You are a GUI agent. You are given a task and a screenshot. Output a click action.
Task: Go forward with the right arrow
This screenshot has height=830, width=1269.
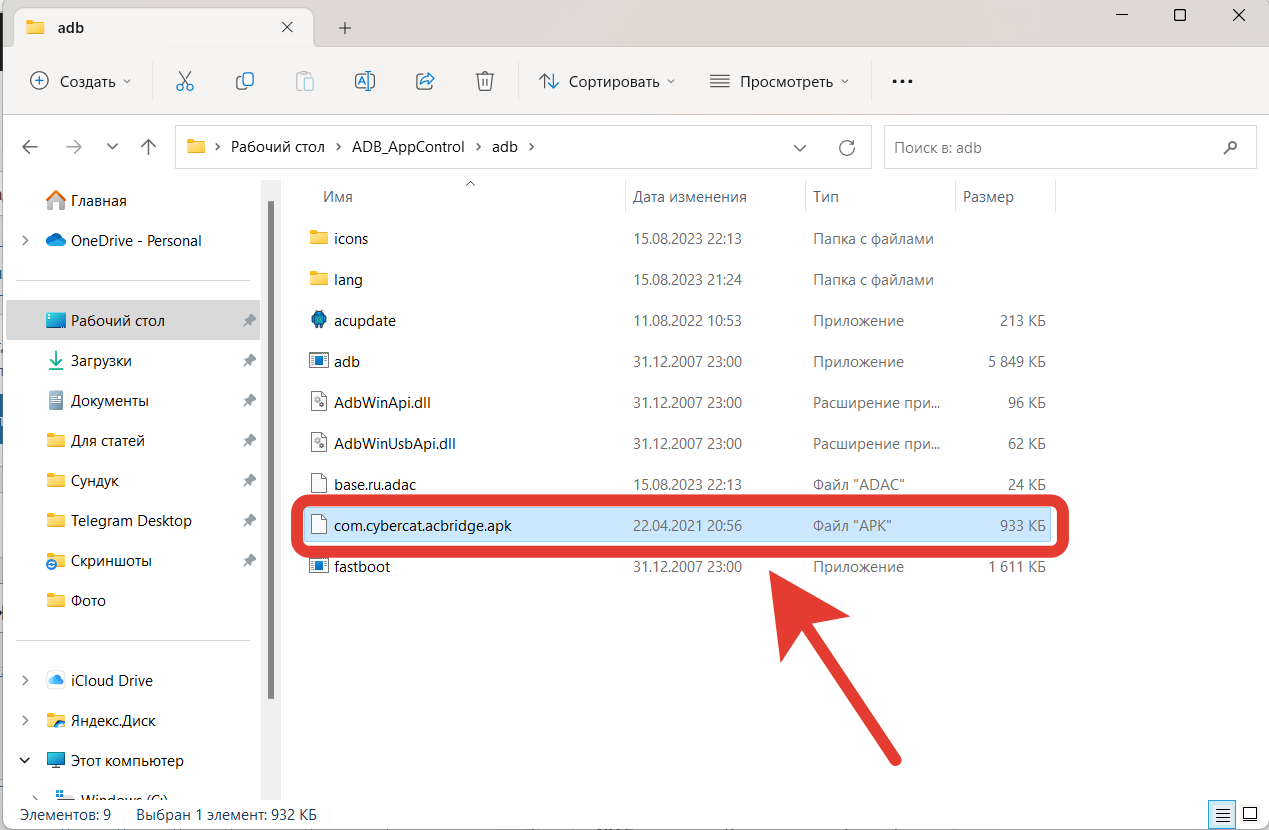coord(73,147)
